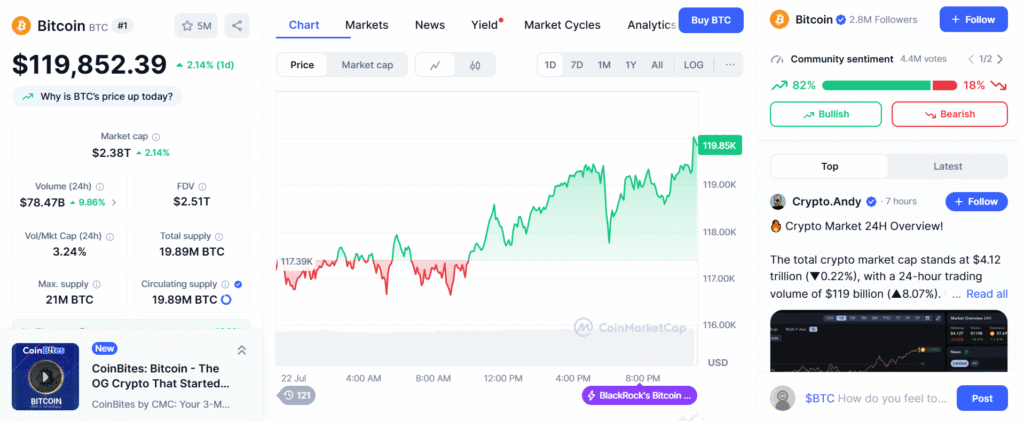Set chart range to 1D

(x=551, y=65)
